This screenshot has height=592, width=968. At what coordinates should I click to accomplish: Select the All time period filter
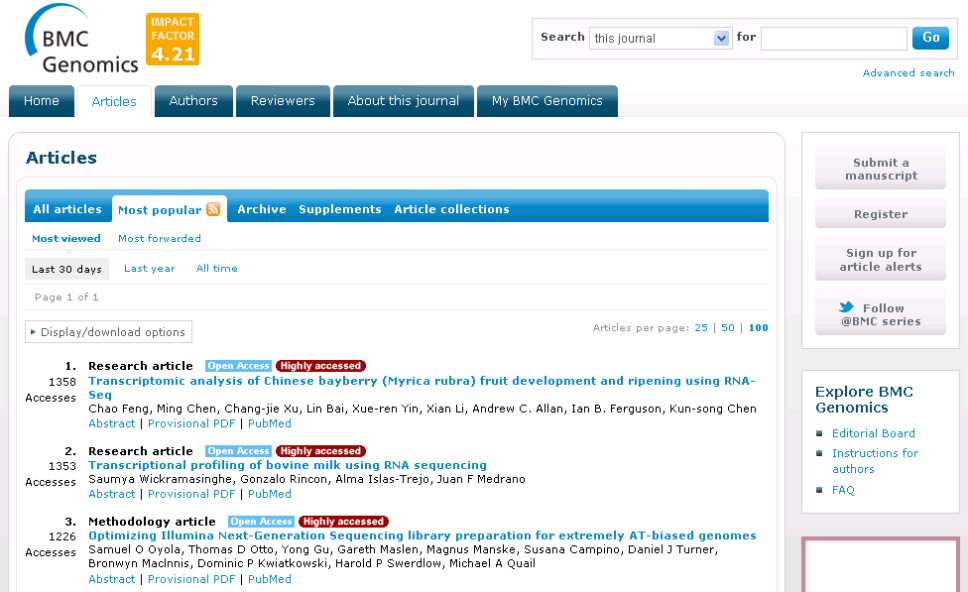tap(216, 269)
